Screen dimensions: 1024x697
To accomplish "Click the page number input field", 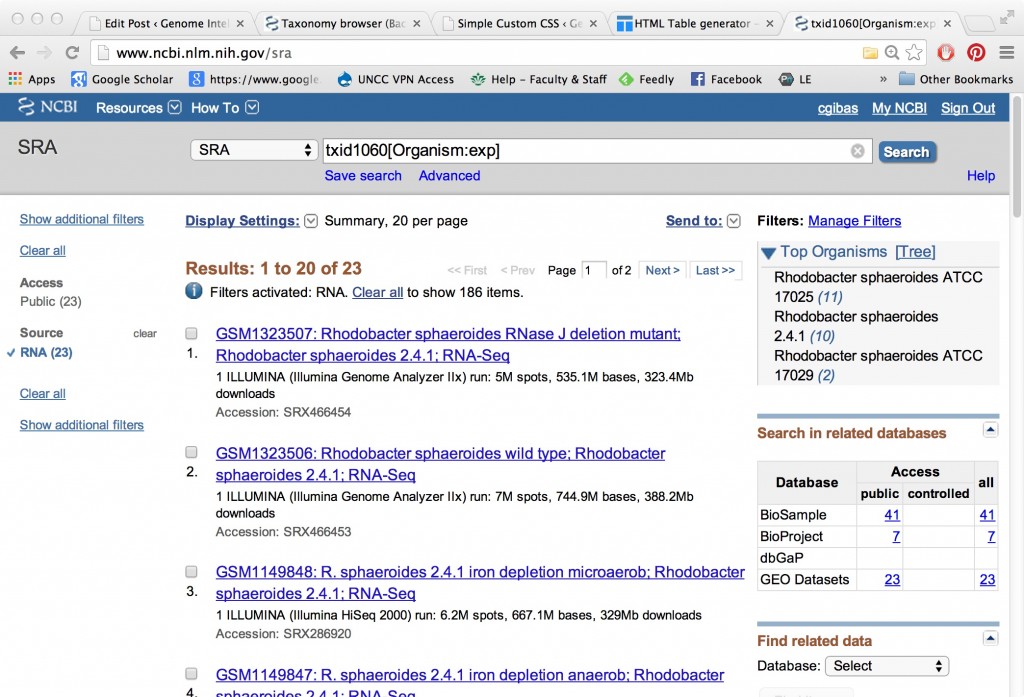I will click(594, 270).
